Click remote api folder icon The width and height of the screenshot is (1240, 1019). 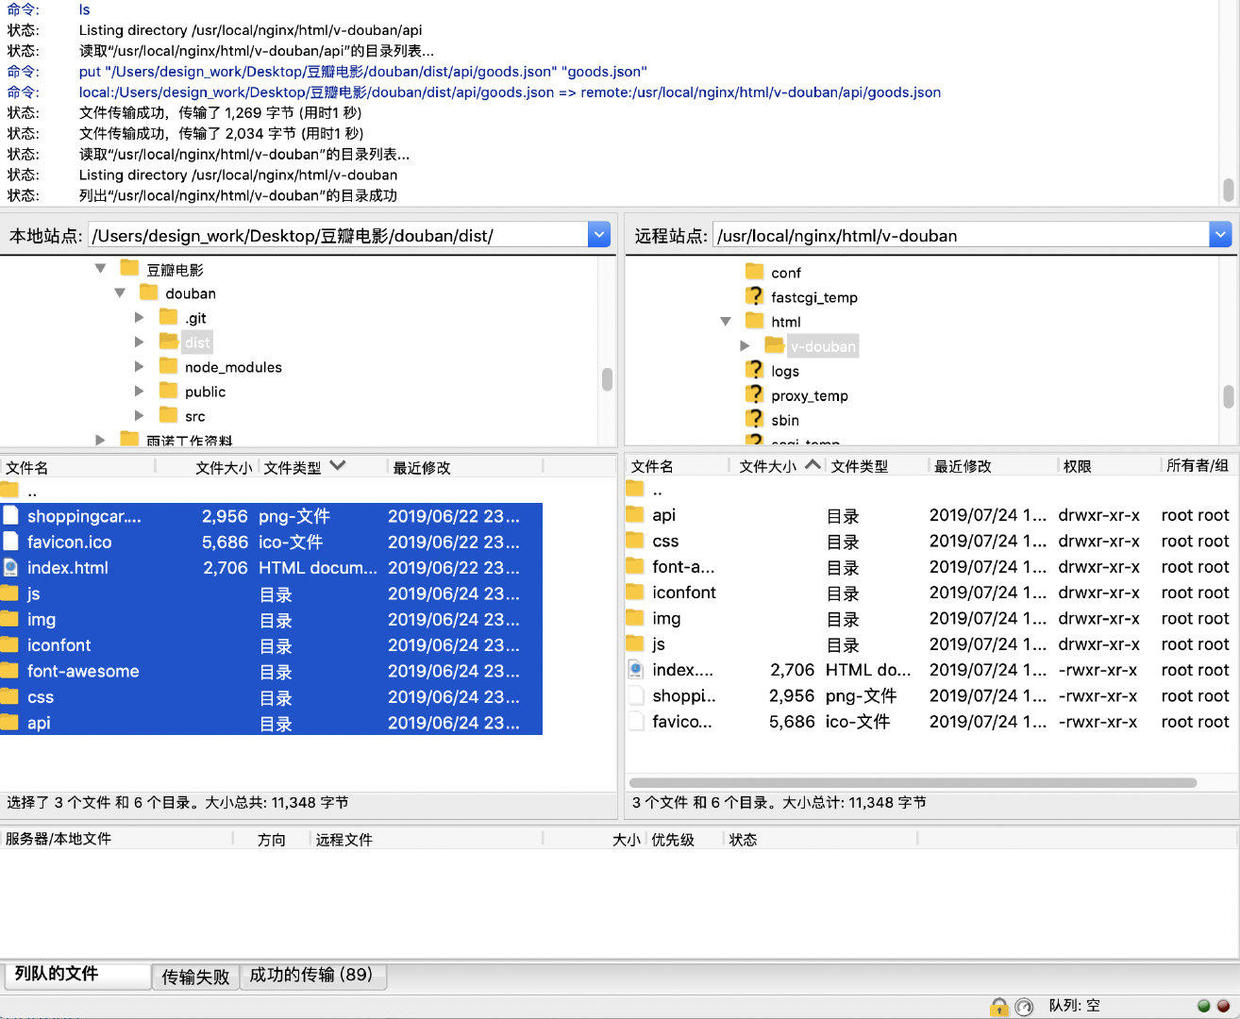[x=635, y=514]
